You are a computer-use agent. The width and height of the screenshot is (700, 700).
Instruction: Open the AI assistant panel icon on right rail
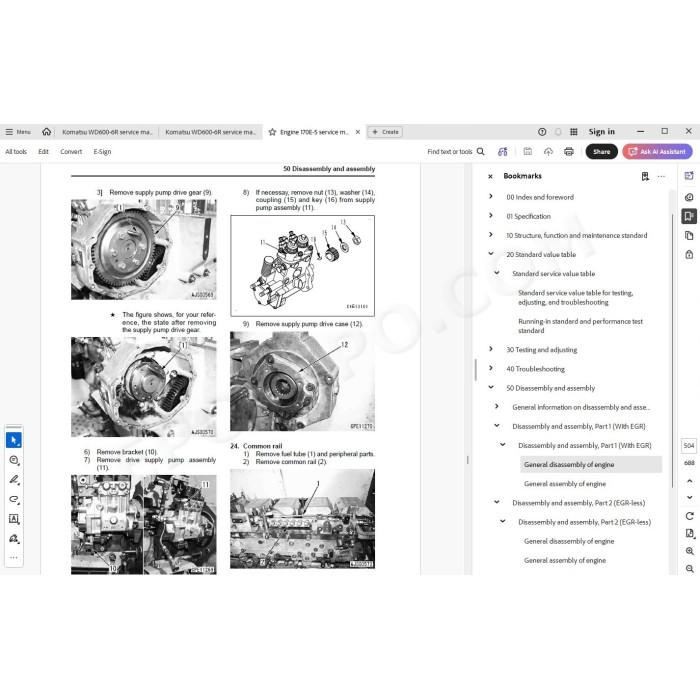(689, 176)
